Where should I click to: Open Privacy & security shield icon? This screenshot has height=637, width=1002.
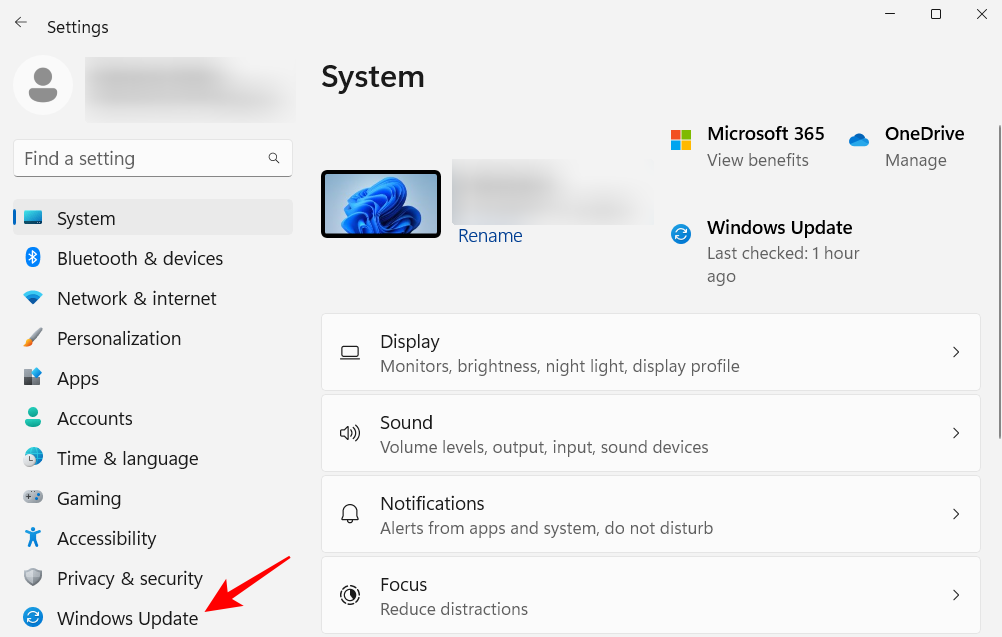point(34,578)
